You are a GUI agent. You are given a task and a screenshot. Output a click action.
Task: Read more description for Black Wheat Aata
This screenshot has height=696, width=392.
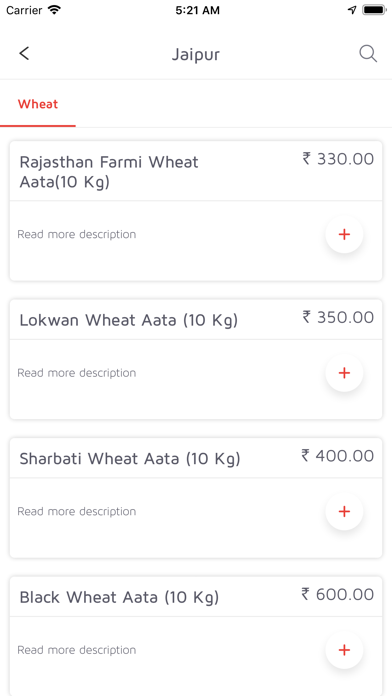pos(77,650)
